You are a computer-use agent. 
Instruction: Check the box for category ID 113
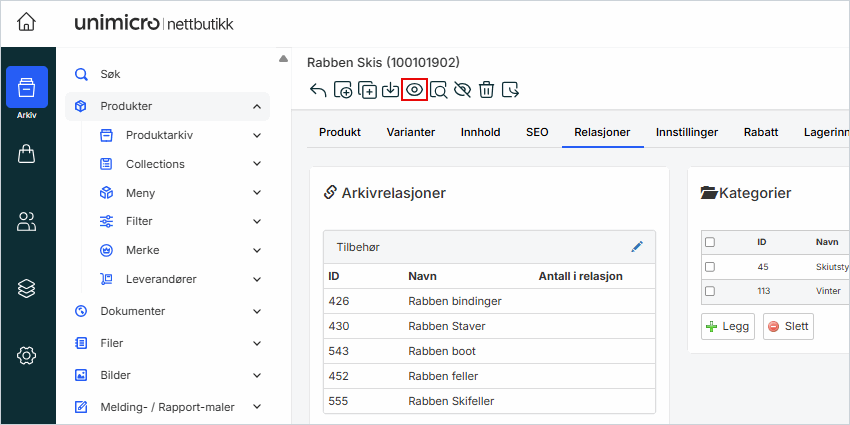click(710, 292)
